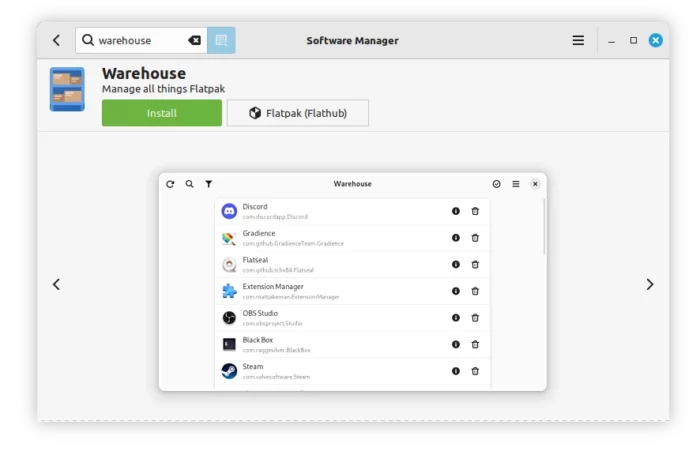
Task: Click the search field containing warehouse
Action: click(x=141, y=41)
